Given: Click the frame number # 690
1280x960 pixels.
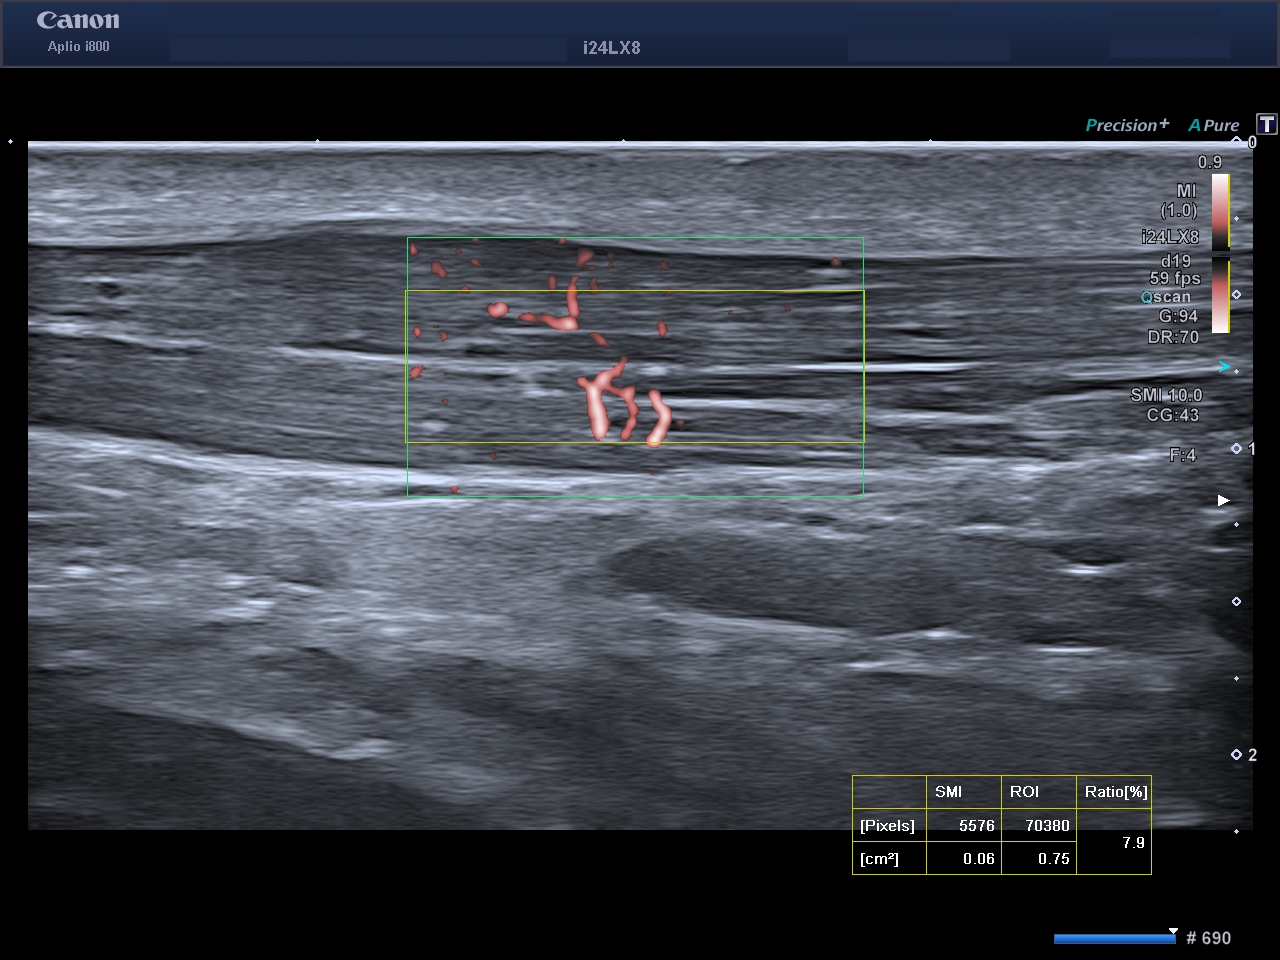Looking at the screenshot, I should (1208, 938).
